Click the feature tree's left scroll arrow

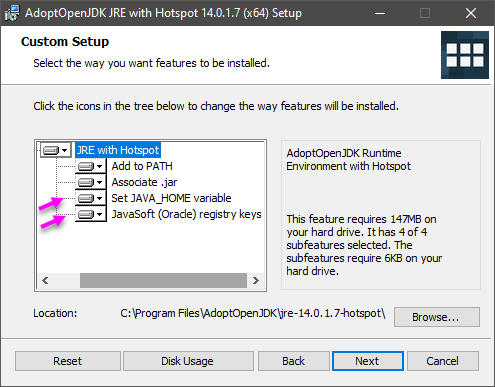pos(45,281)
